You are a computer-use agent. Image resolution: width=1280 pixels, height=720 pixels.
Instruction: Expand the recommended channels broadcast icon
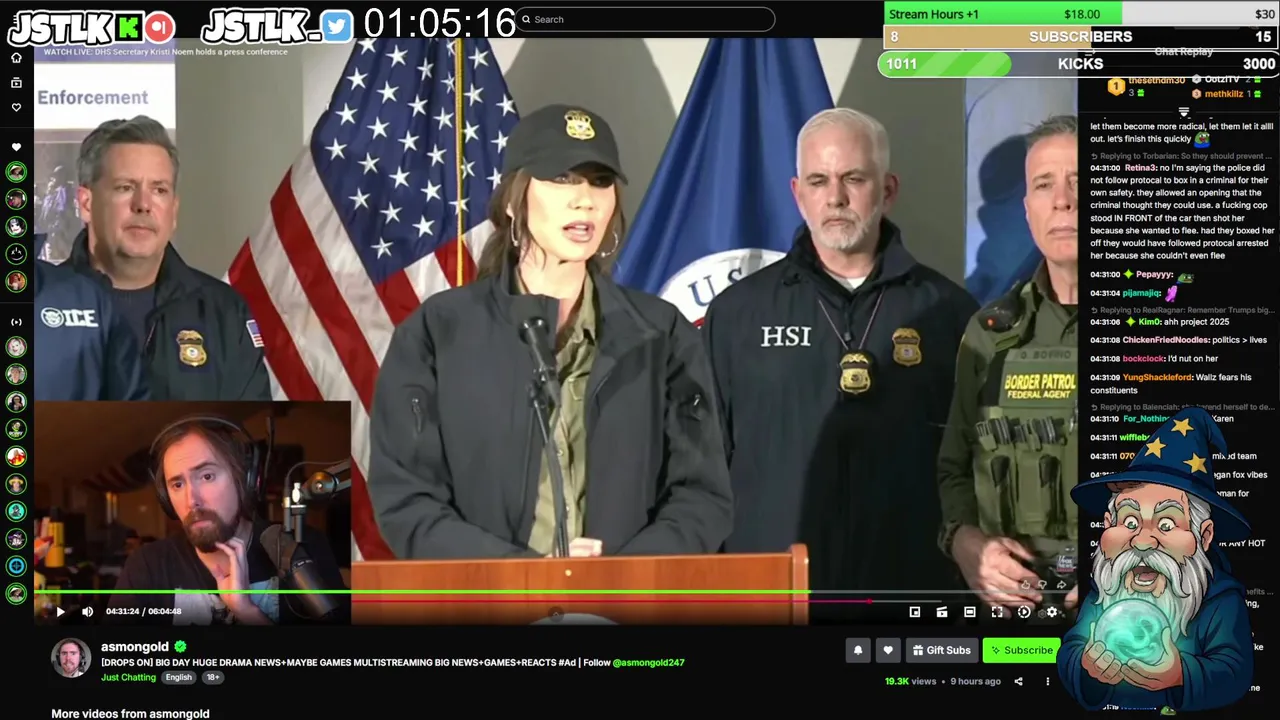[x=16, y=322]
